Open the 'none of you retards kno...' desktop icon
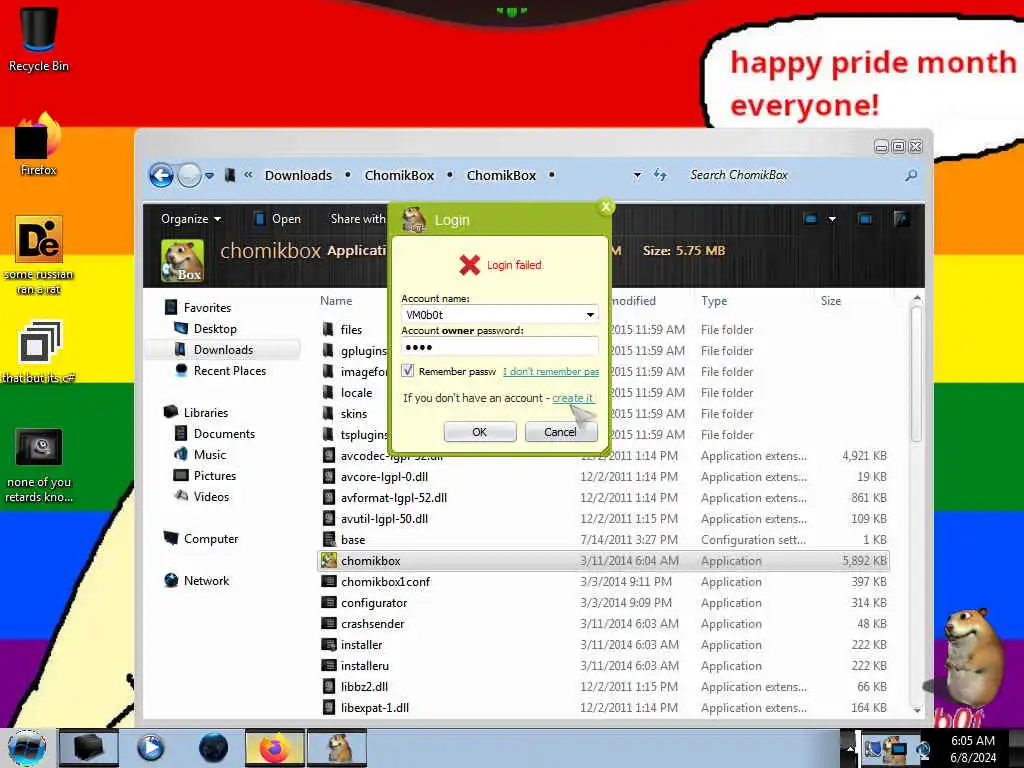The width and height of the screenshot is (1024, 768). (39, 465)
